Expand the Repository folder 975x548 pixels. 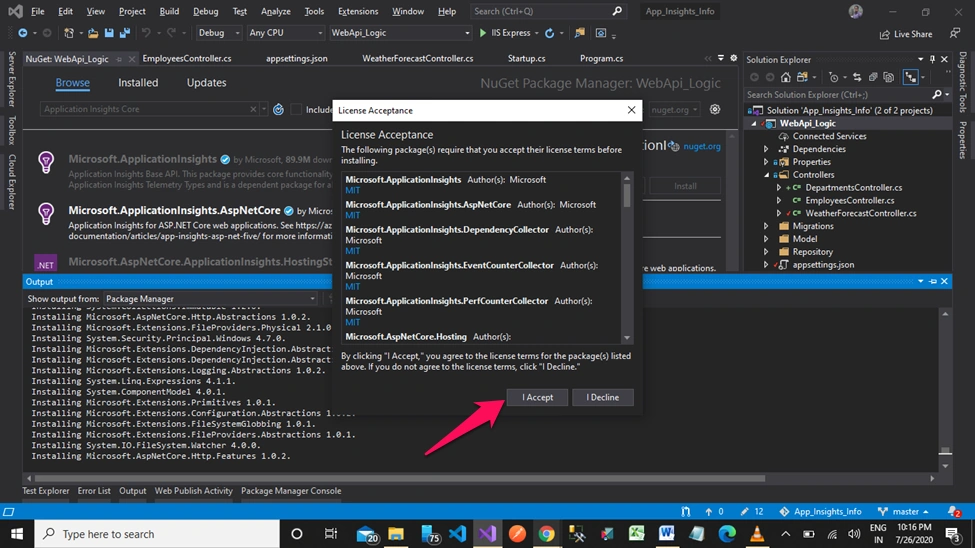pos(765,252)
